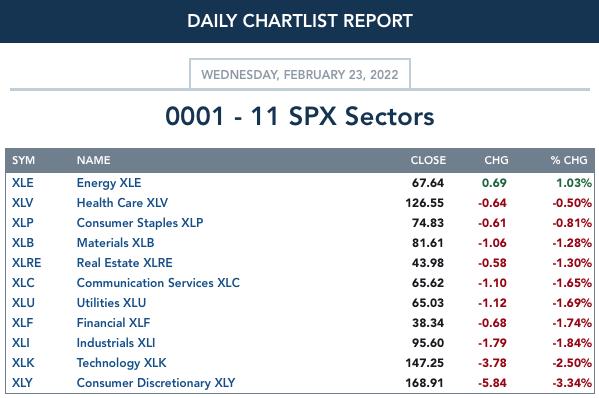
Task: Click the % CHG column header
Action: coord(569,160)
